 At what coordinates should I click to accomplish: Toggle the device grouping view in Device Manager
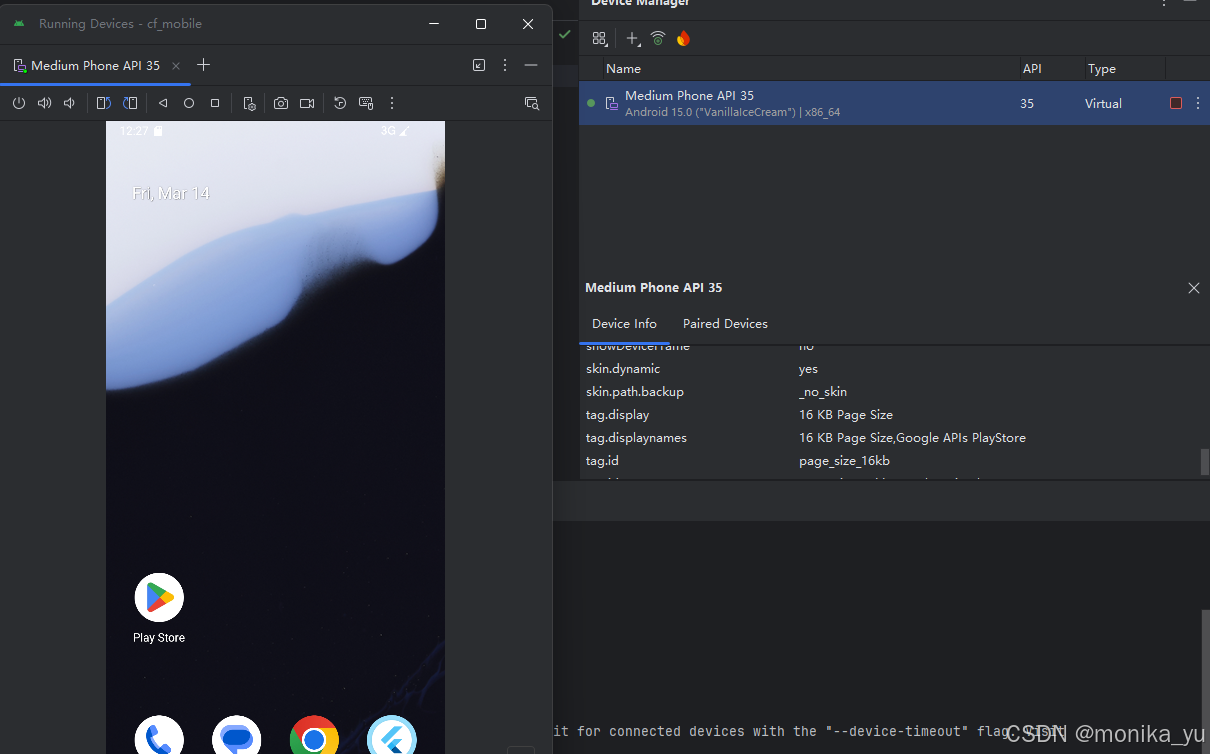point(599,38)
